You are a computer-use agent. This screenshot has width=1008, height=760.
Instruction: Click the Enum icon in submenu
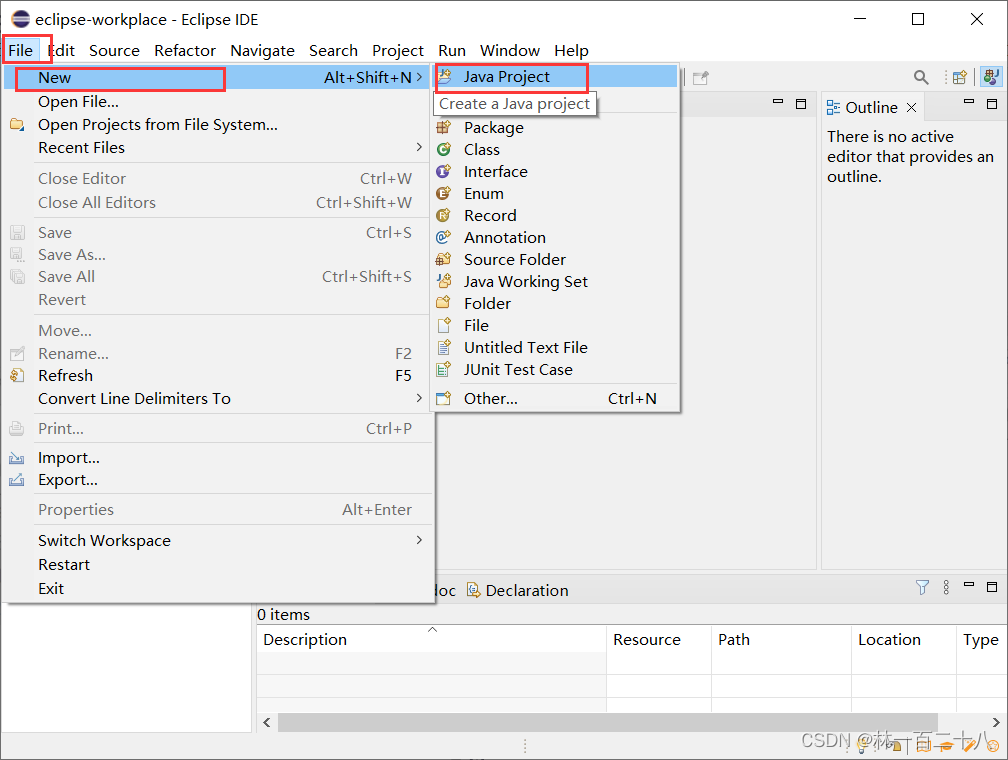(x=444, y=193)
